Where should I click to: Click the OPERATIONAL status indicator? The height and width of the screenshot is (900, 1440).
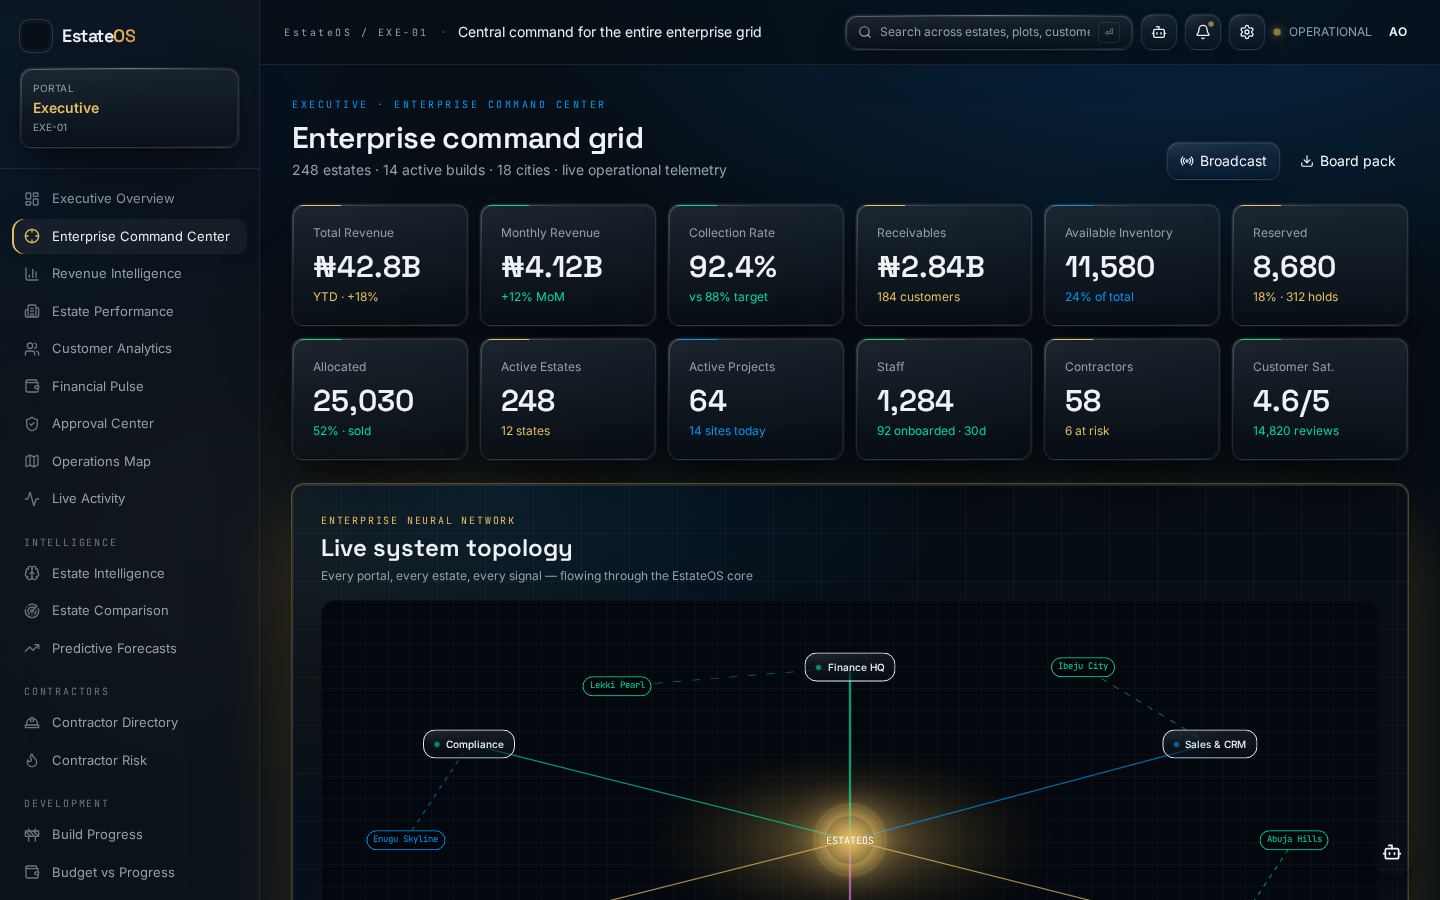[x=1322, y=32]
